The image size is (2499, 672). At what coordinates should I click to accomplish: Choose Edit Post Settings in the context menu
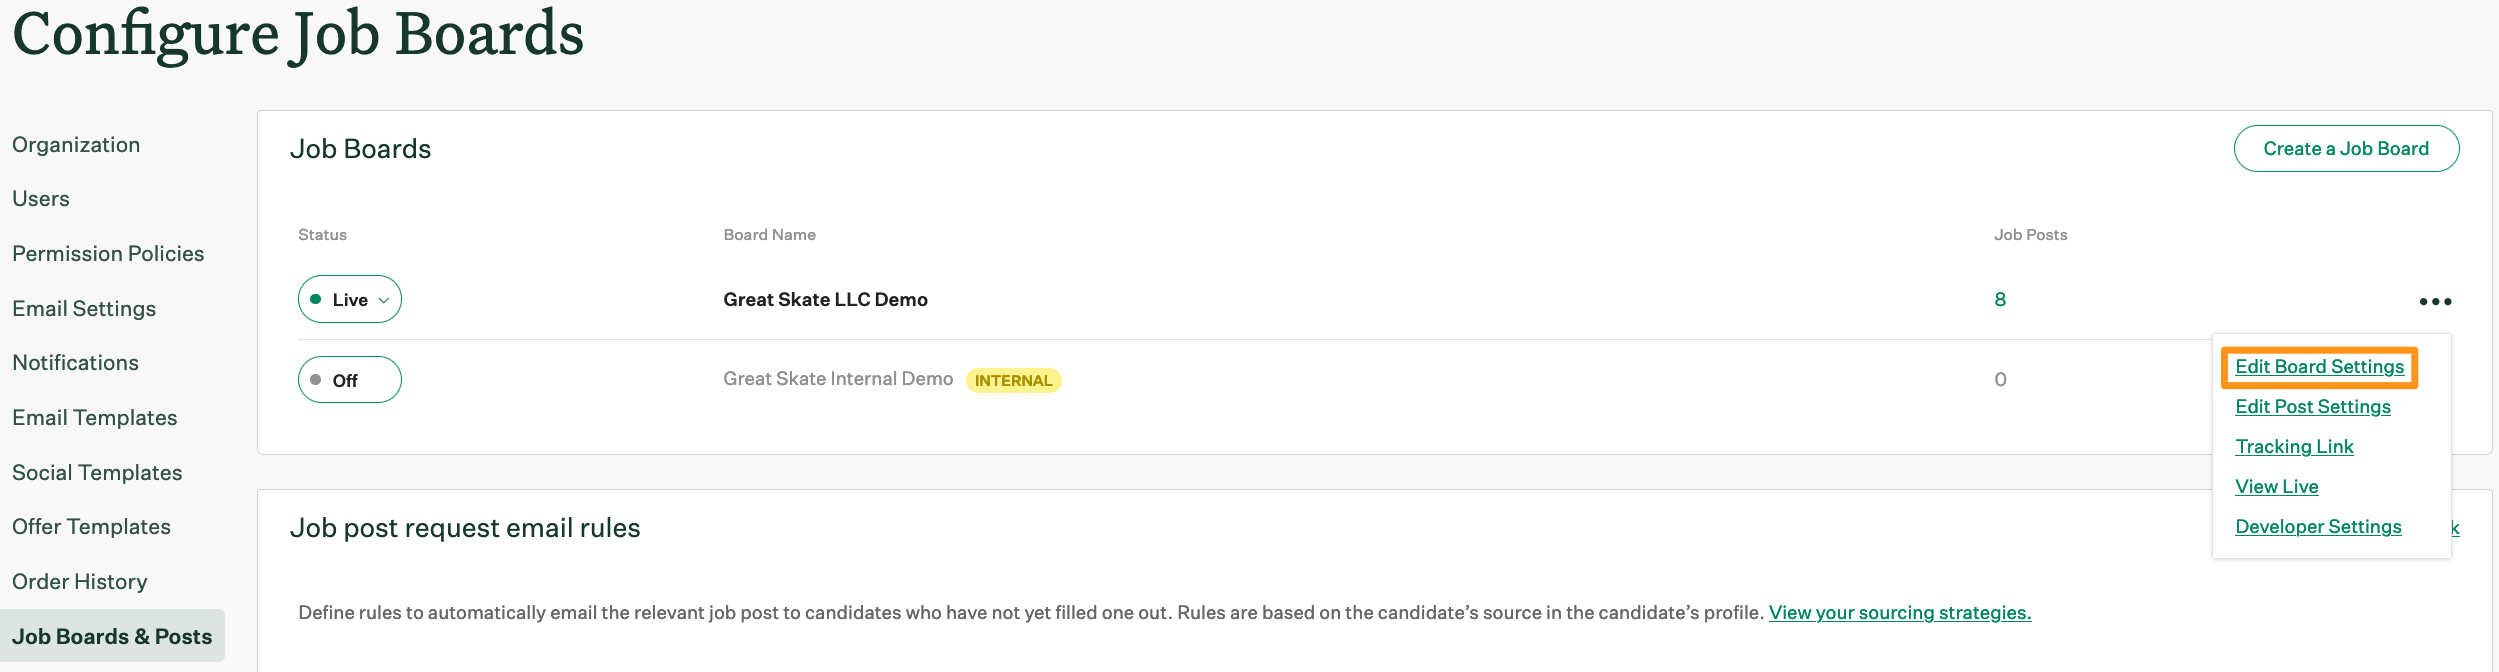[2312, 406]
